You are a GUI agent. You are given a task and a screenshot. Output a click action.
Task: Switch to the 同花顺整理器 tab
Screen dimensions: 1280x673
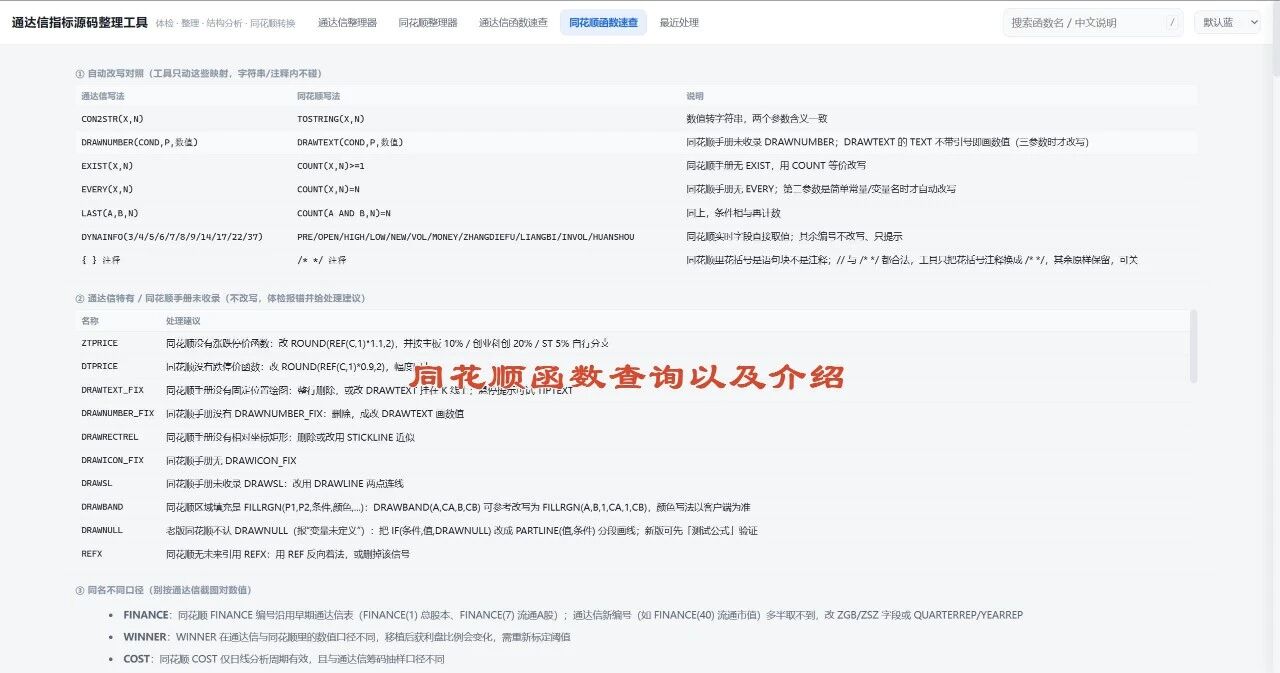click(x=427, y=22)
